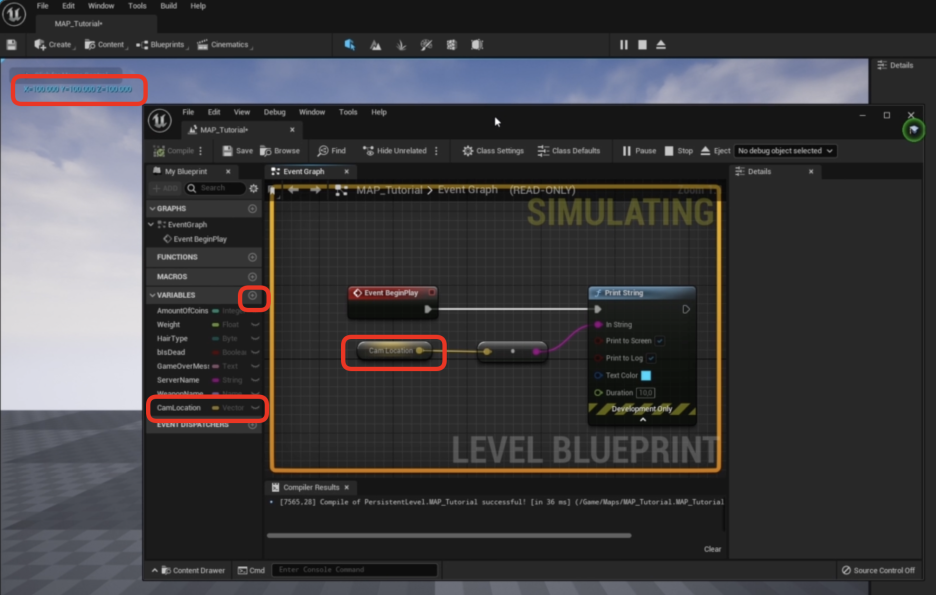Toggle eye visibility for HairType variable
Image resolution: width=936 pixels, height=595 pixels.
[x=255, y=338]
